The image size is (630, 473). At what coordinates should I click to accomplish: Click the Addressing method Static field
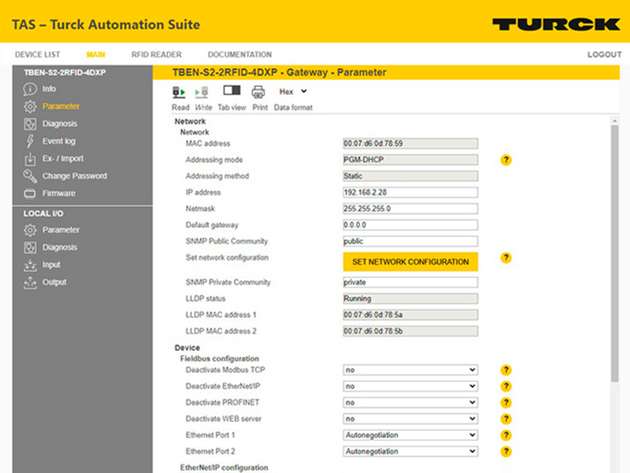410,176
